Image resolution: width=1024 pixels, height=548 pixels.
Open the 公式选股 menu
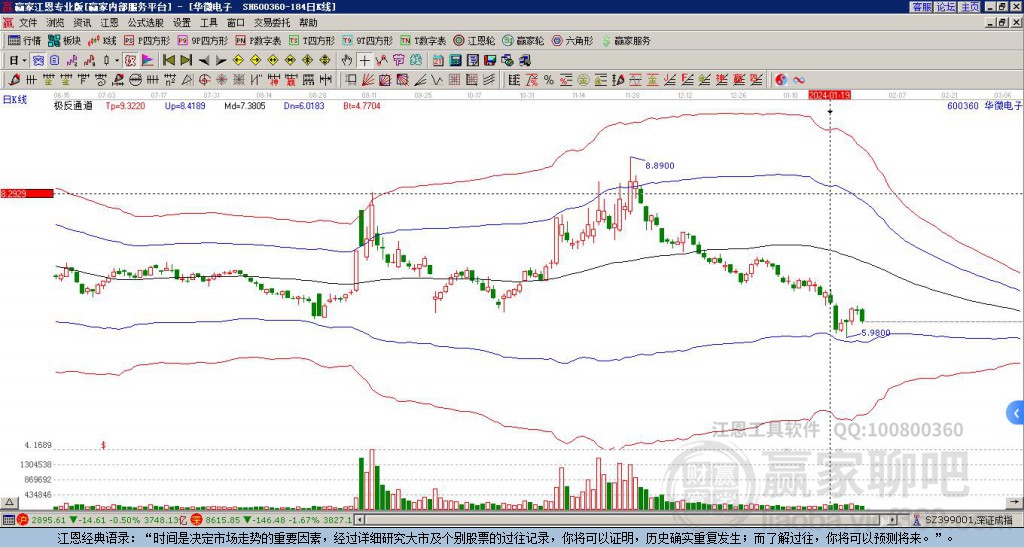[x=146, y=23]
